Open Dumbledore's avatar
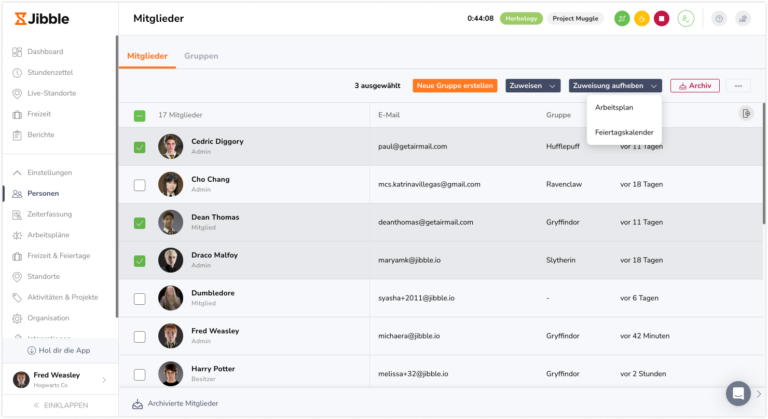Screen dimensions: 768x419 [x=170, y=298]
